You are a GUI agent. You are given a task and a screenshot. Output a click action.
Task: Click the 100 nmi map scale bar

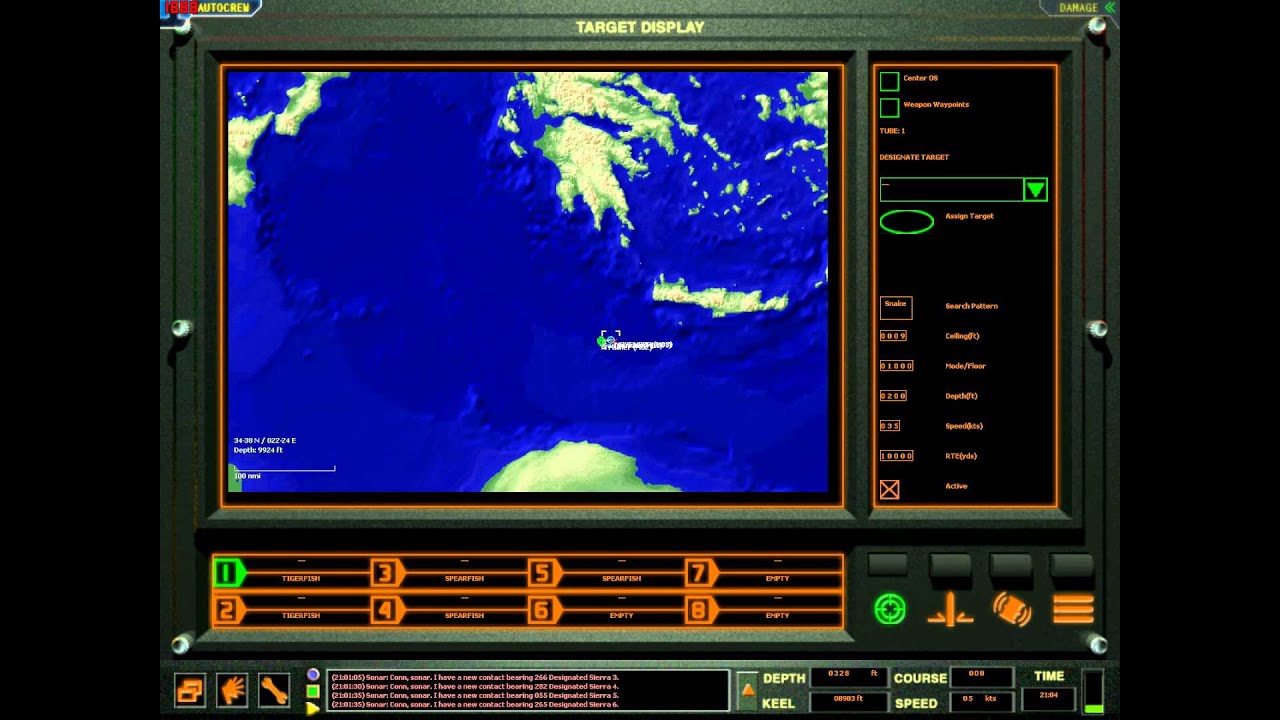[x=283, y=471]
